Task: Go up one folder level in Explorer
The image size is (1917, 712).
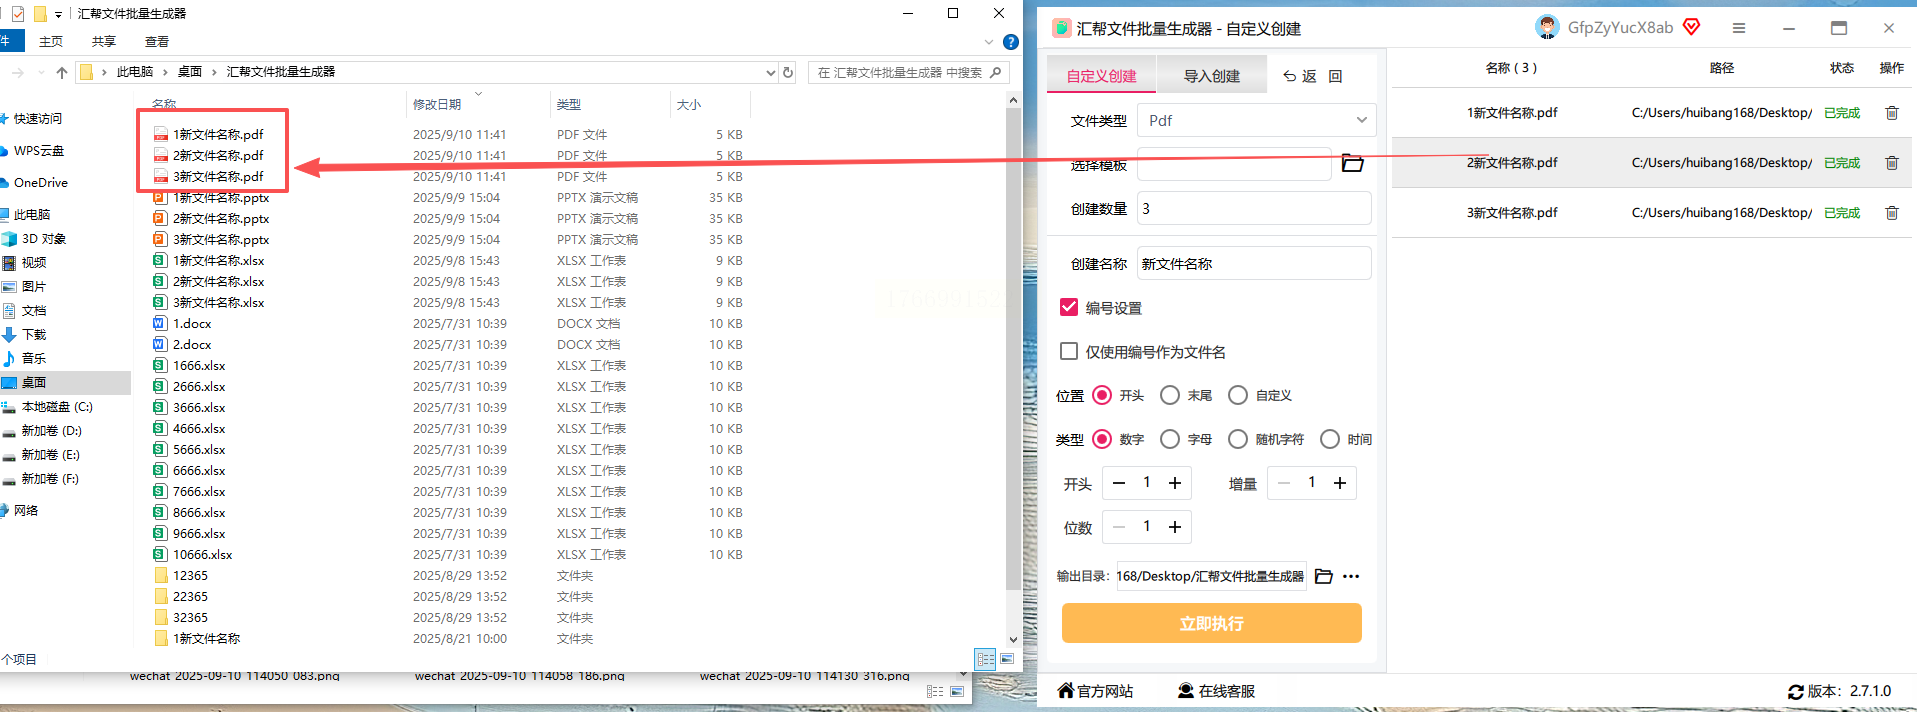Action: pyautogui.click(x=62, y=72)
